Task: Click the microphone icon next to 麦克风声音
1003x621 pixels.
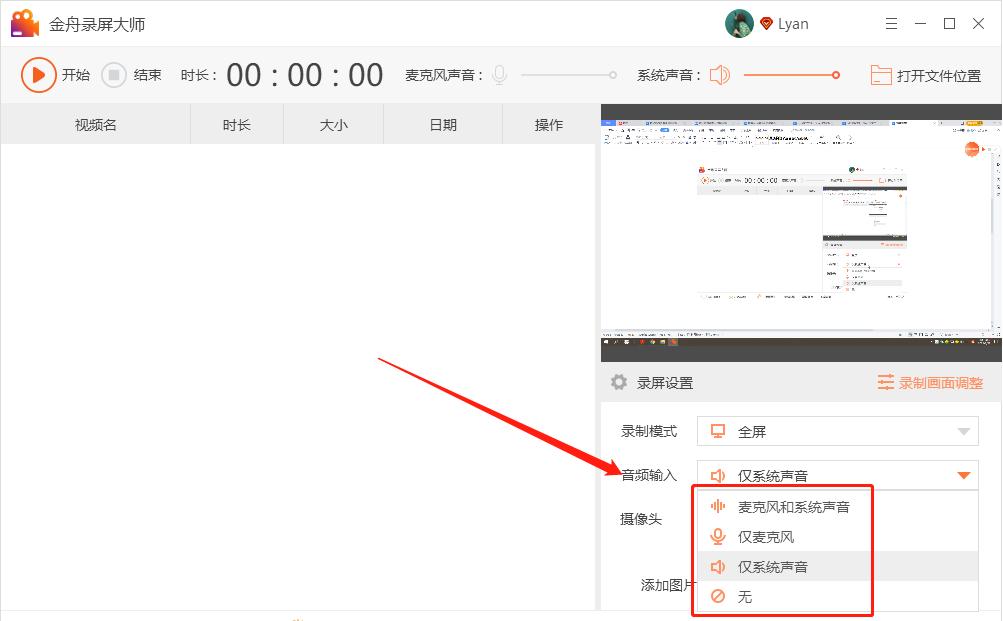Action: (498, 74)
